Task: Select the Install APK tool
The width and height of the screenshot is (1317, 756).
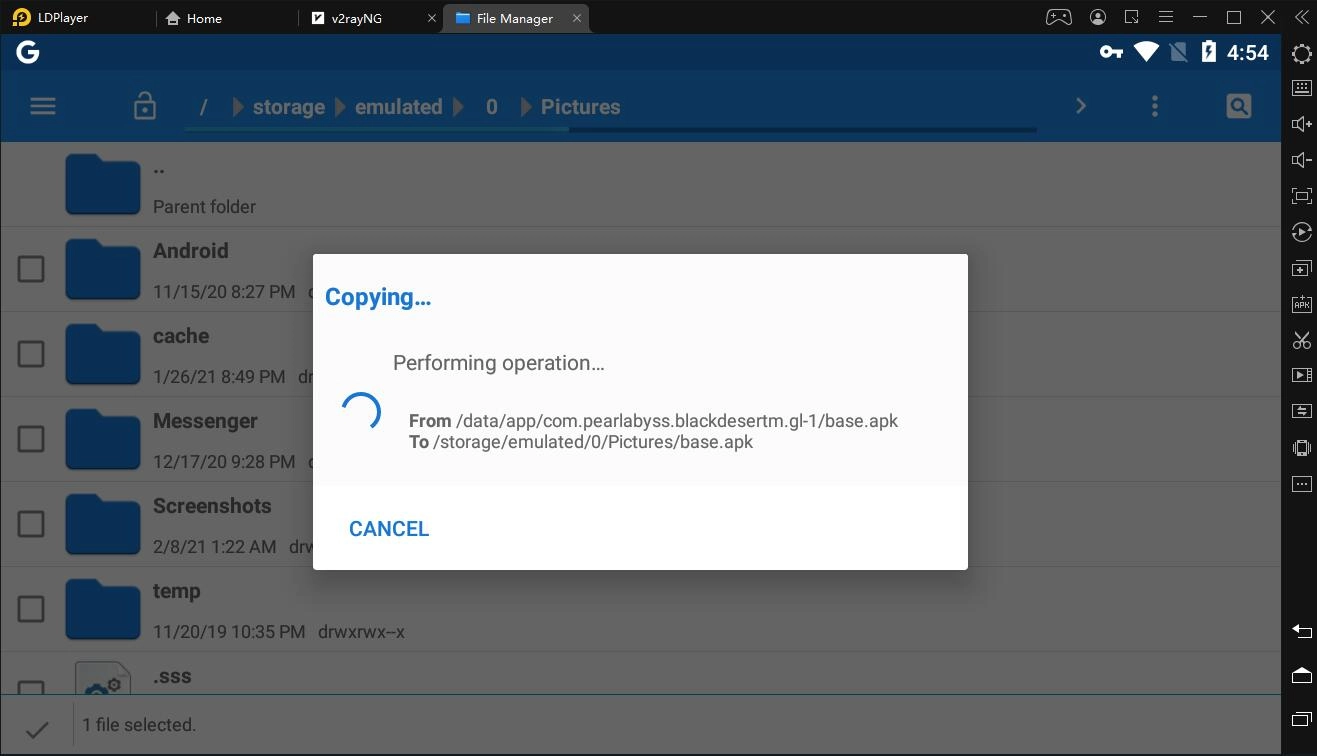Action: (1301, 304)
